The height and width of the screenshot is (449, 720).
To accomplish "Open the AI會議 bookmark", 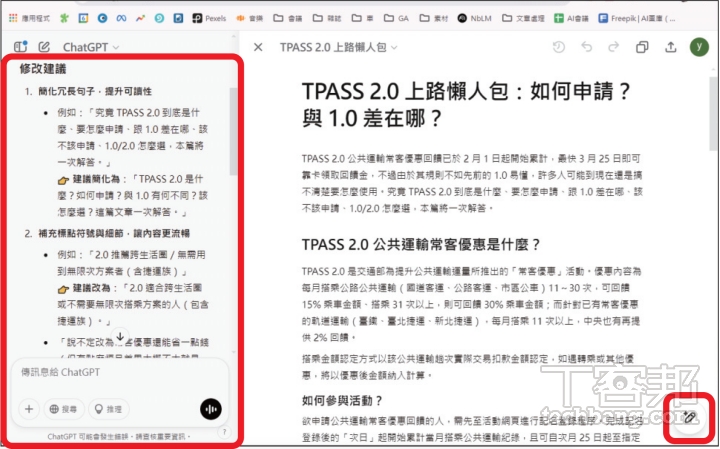I will coord(571,18).
